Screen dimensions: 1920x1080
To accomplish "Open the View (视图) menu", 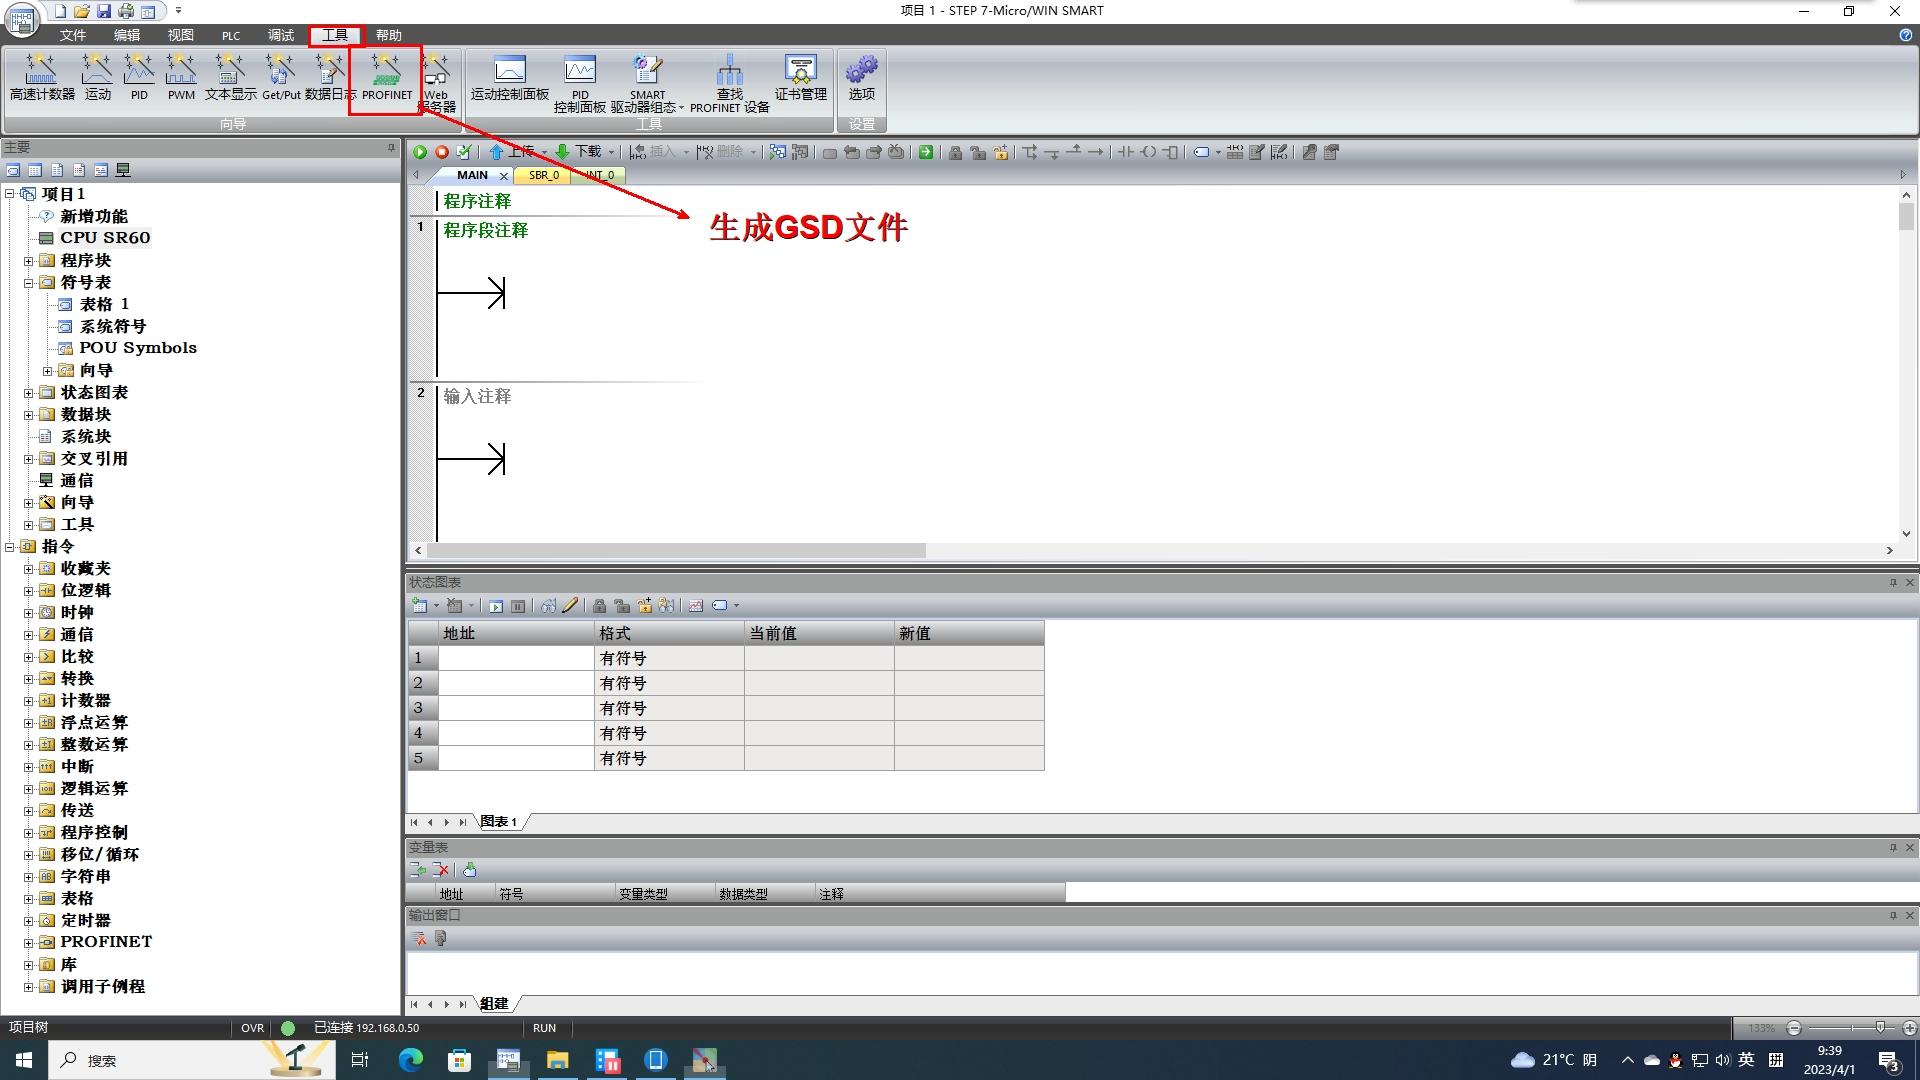I will pyautogui.click(x=180, y=35).
